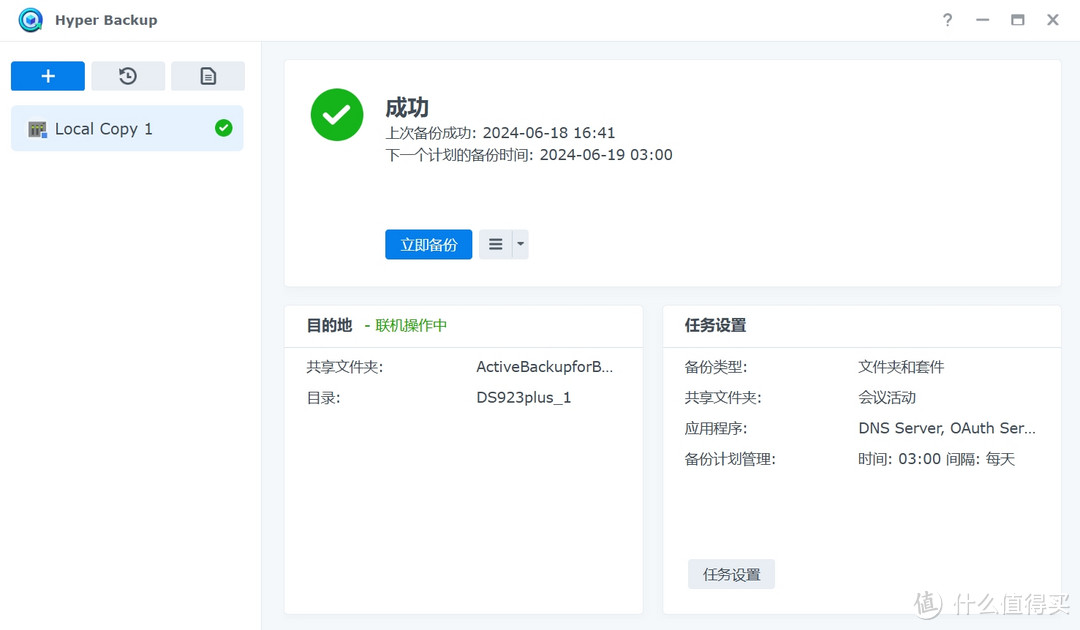Click the green success checkmark icon
This screenshot has width=1080, height=630.
[336, 115]
